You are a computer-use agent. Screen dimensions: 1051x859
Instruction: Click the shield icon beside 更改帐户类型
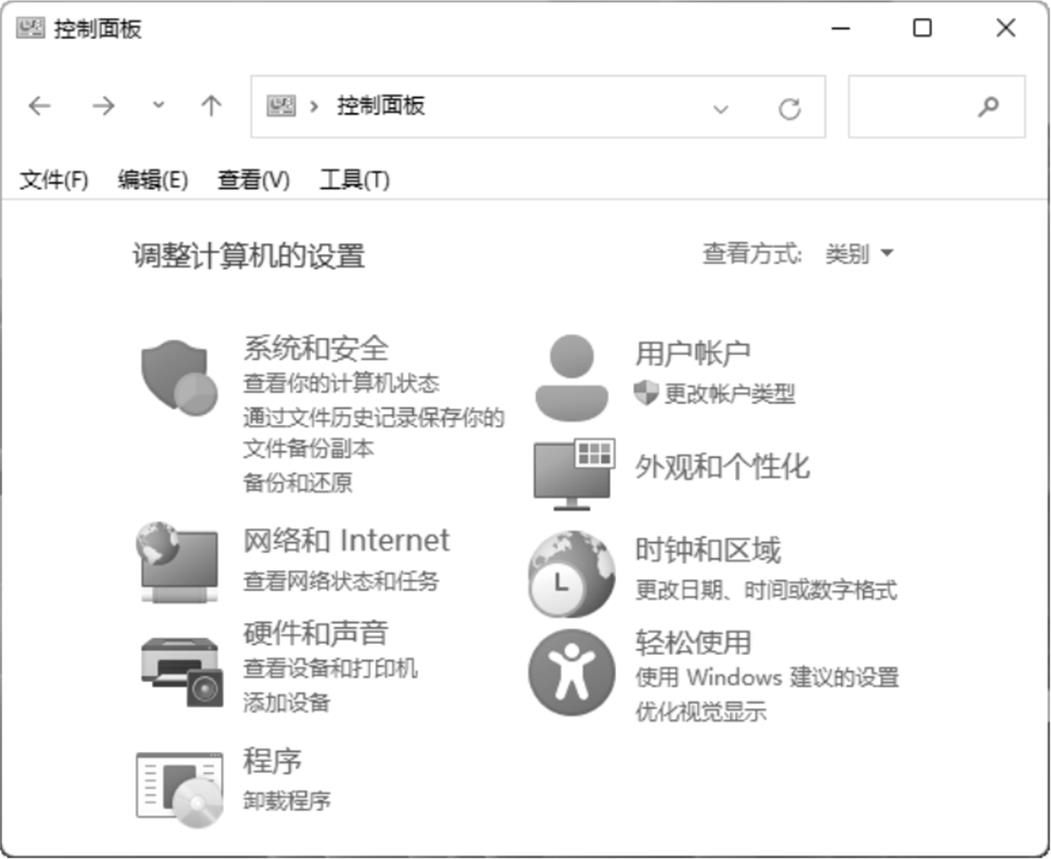pyautogui.click(x=646, y=393)
